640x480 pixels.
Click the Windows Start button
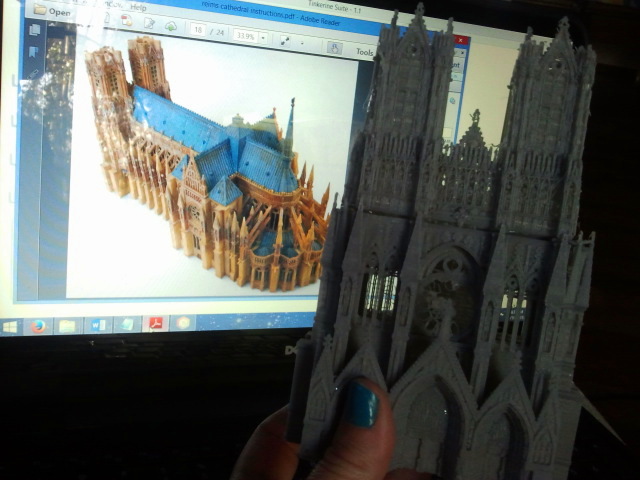(x=11, y=326)
